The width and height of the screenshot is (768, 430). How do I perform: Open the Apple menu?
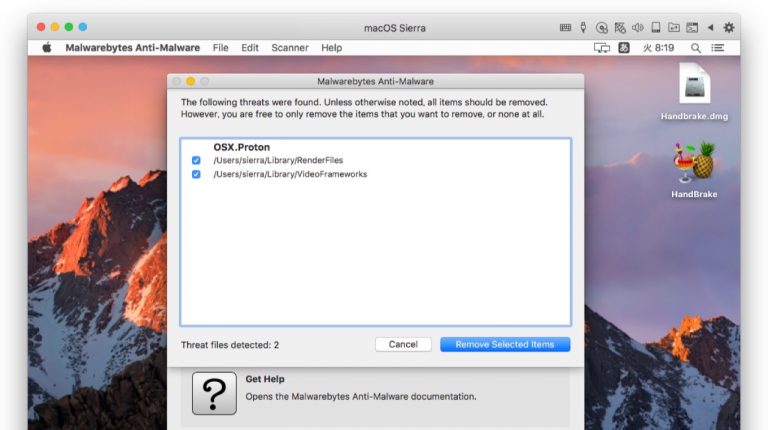click(x=46, y=48)
